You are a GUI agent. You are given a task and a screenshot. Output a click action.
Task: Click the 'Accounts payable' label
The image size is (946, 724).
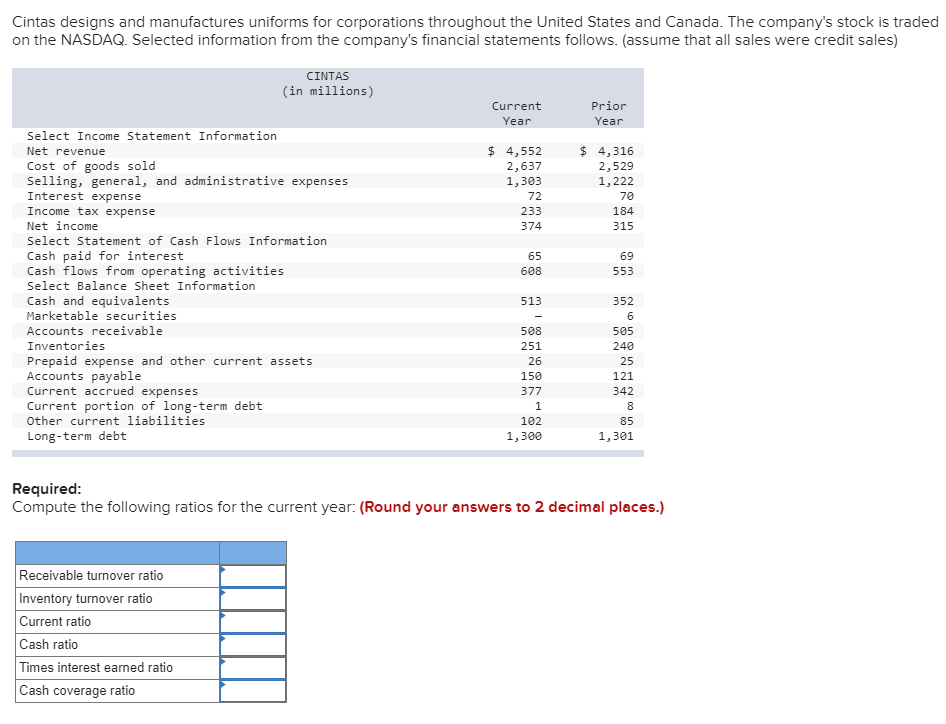coord(84,376)
